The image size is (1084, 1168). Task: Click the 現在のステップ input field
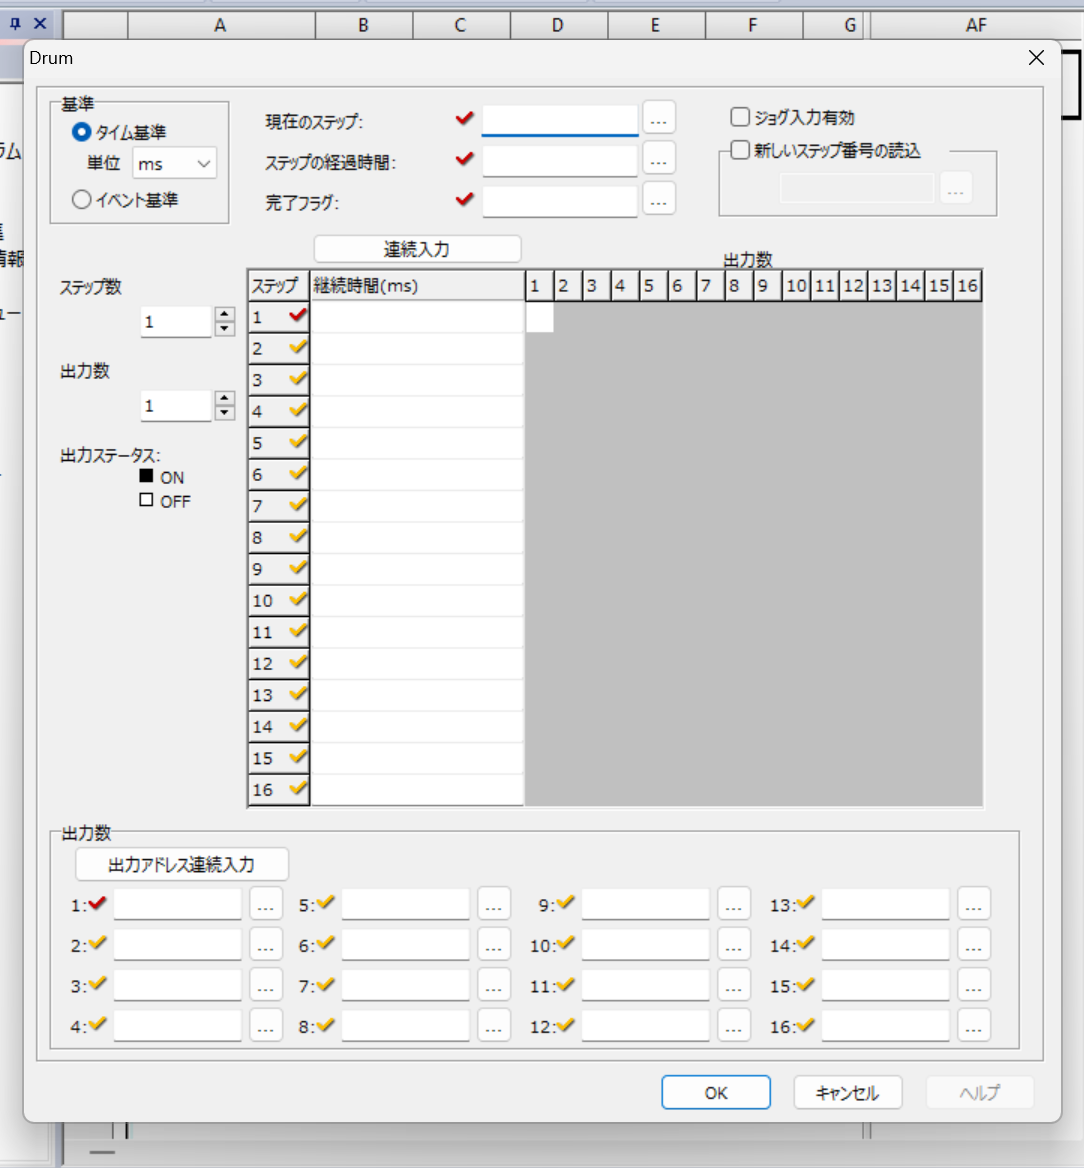point(560,120)
